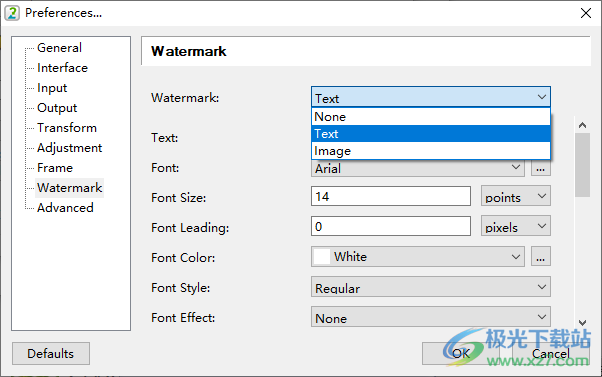Image resolution: width=602 pixels, height=377 pixels.
Task: Click the vertical scrollbar thumb
Action: pyautogui.click(x=582, y=165)
